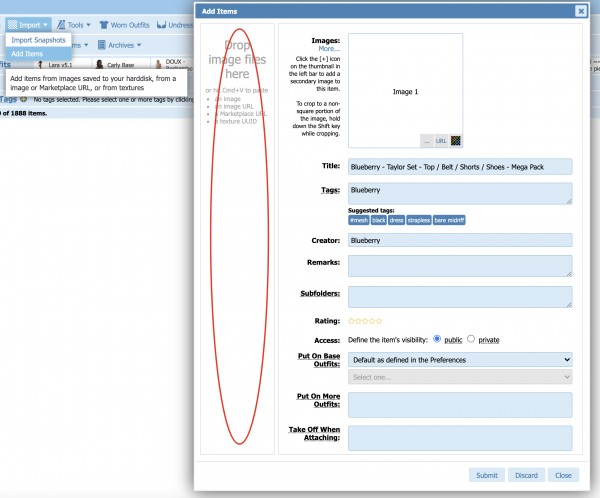The height and width of the screenshot is (498, 600).
Task: Open the Archives dropdown menu
Action: [x=120, y=45]
